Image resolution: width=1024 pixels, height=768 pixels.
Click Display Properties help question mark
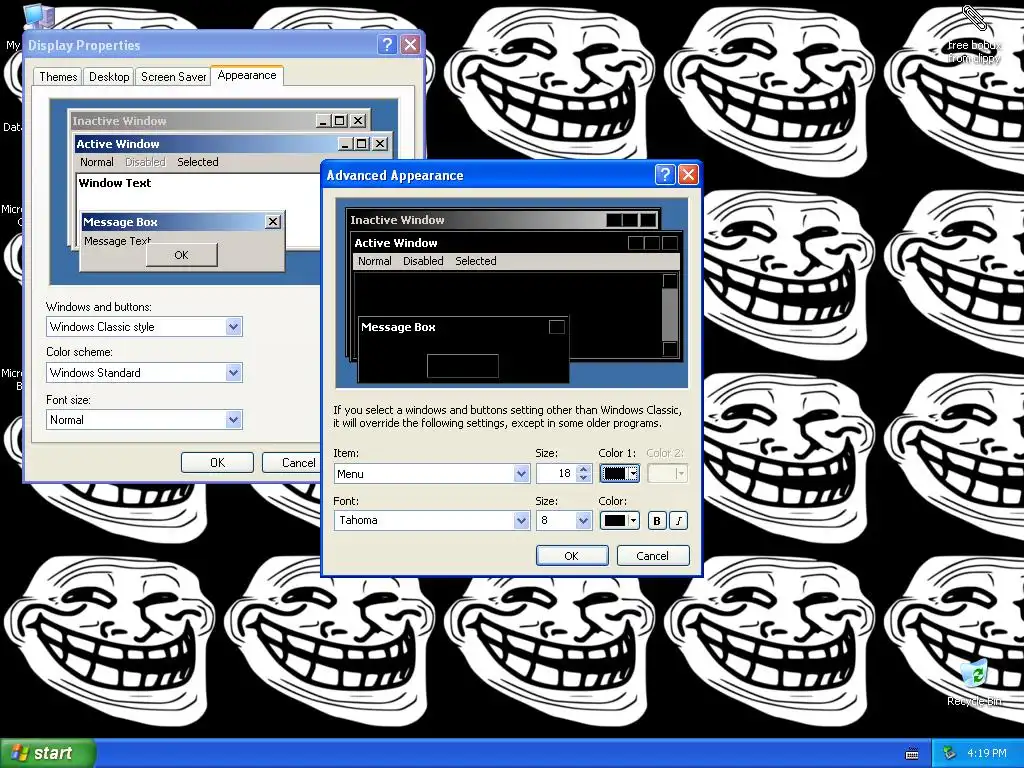(387, 44)
